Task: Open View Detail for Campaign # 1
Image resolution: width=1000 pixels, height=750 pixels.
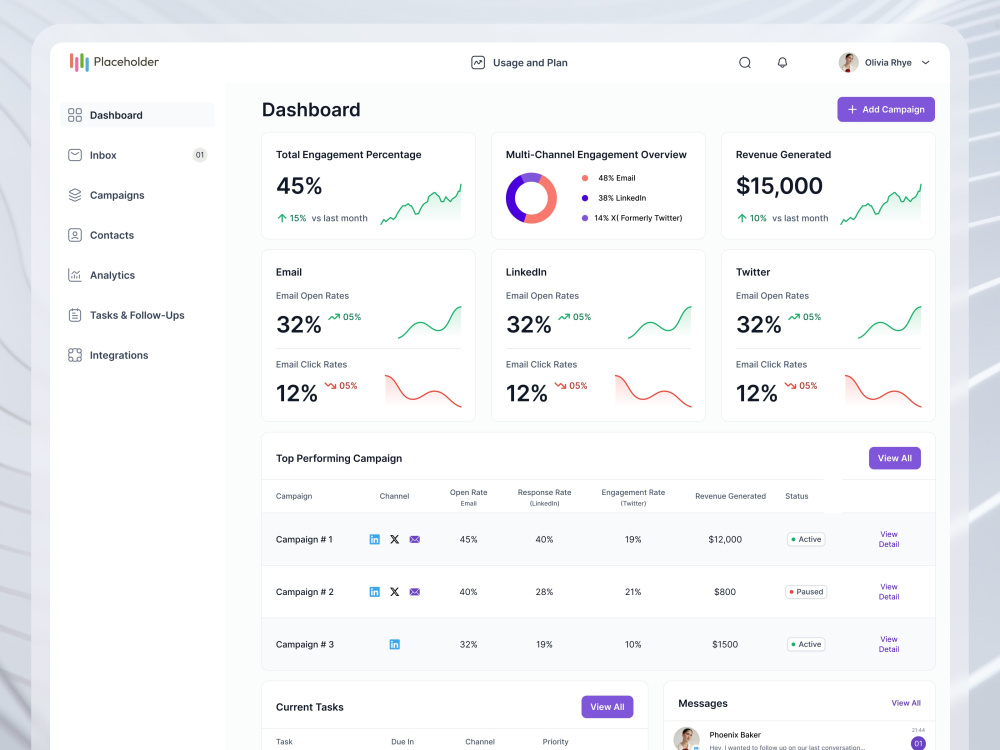Action: tap(888, 539)
